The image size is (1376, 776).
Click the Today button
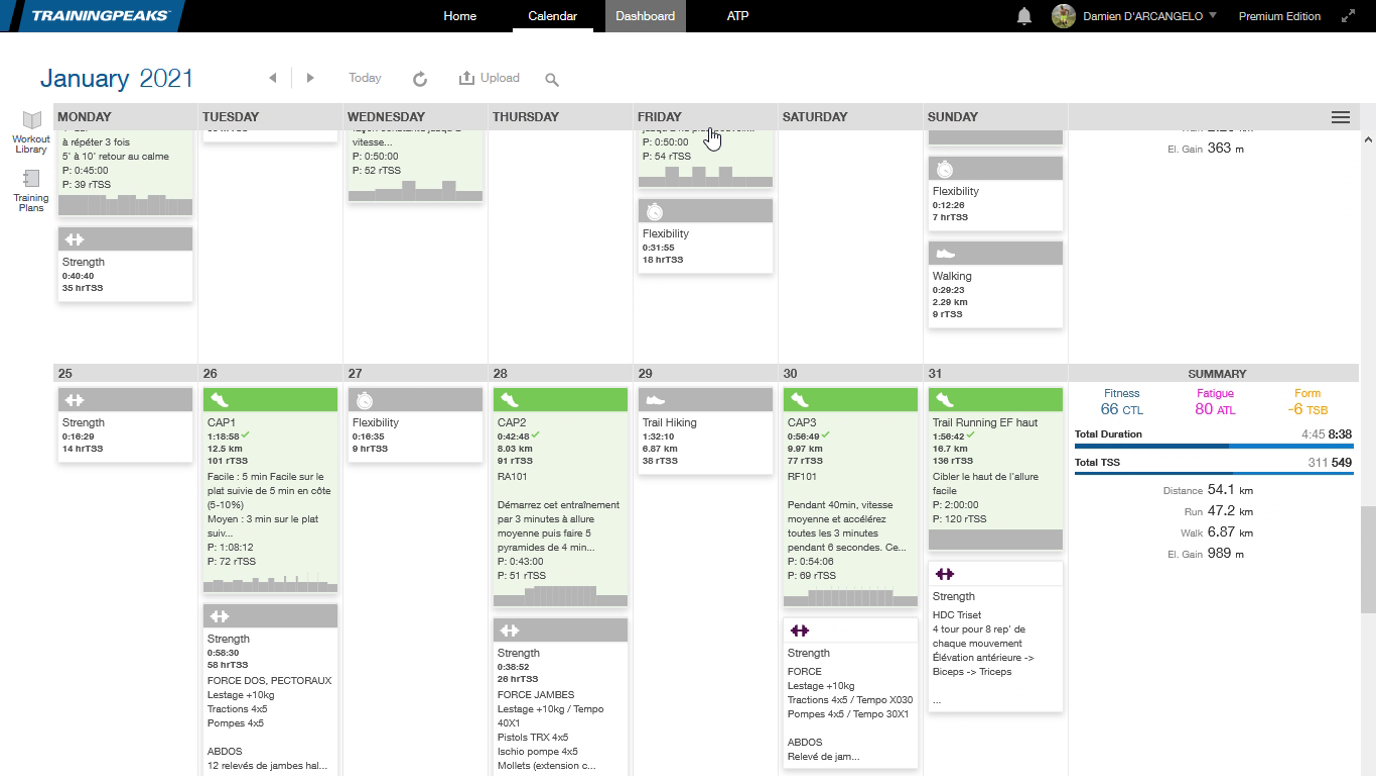[x=365, y=78]
